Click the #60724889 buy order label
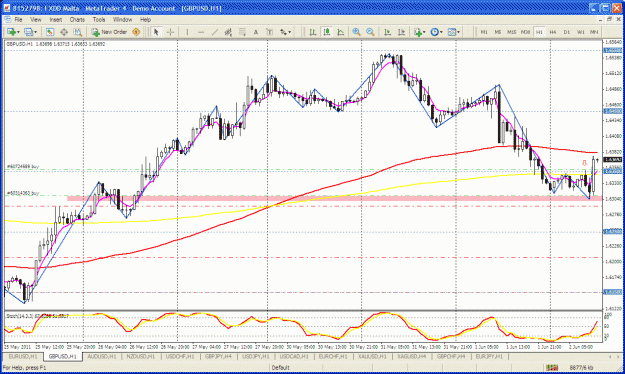The height and width of the screenshot is (374, 625). [x=23, y=167]
